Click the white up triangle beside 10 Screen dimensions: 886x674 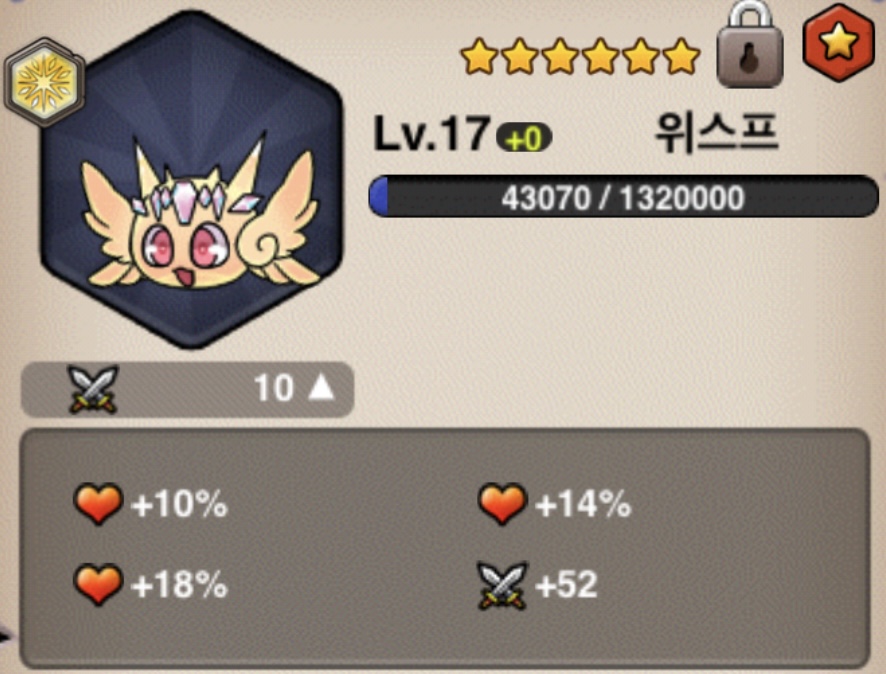322,388
